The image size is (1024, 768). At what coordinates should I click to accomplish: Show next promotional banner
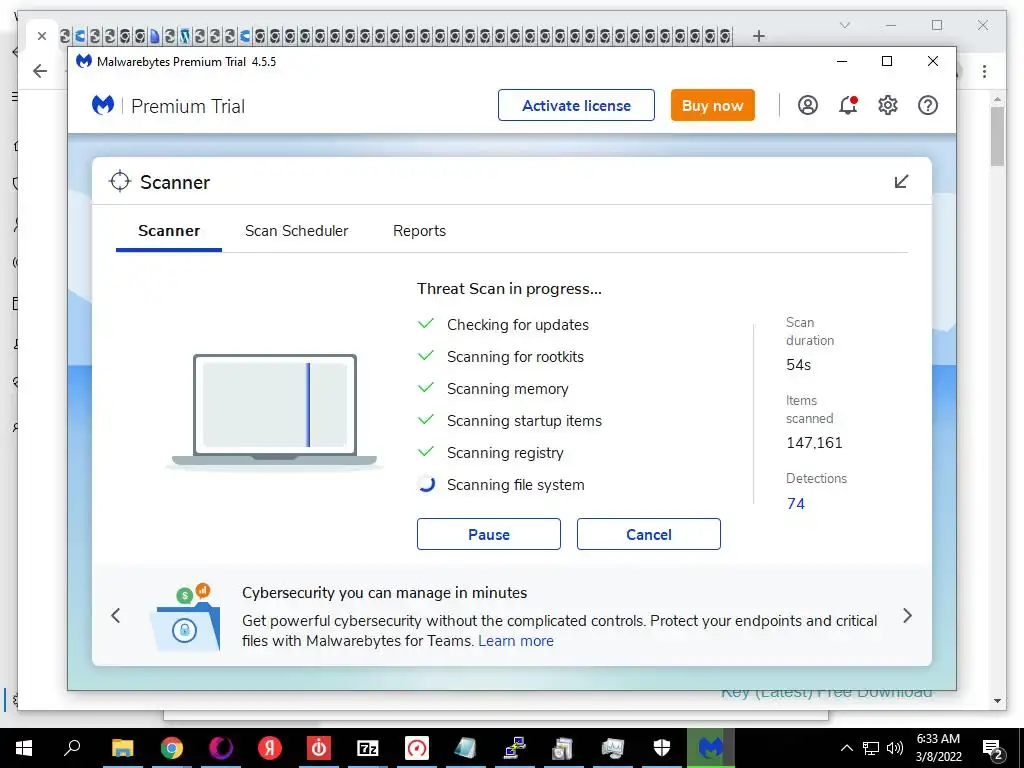pyautogui.click(x=907, y=615)
